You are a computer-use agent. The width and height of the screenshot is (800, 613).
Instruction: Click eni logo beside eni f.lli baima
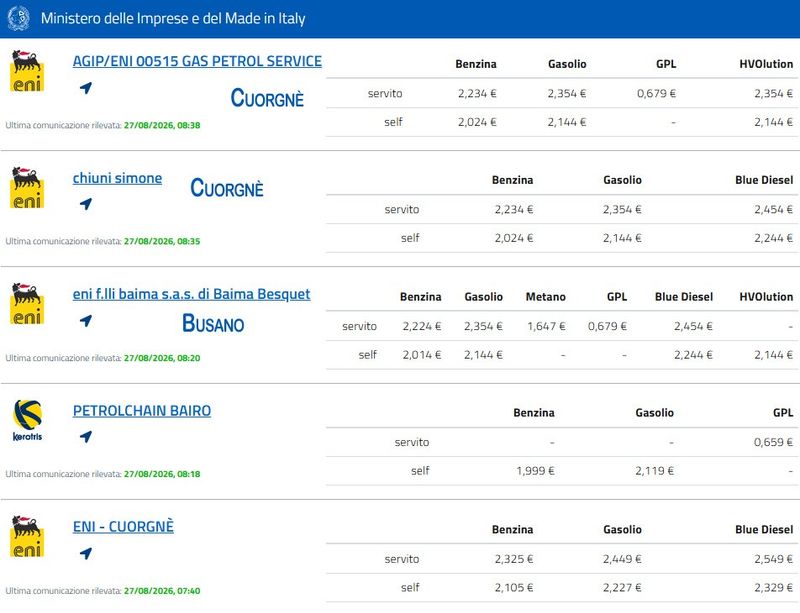[x=27, y=304]
